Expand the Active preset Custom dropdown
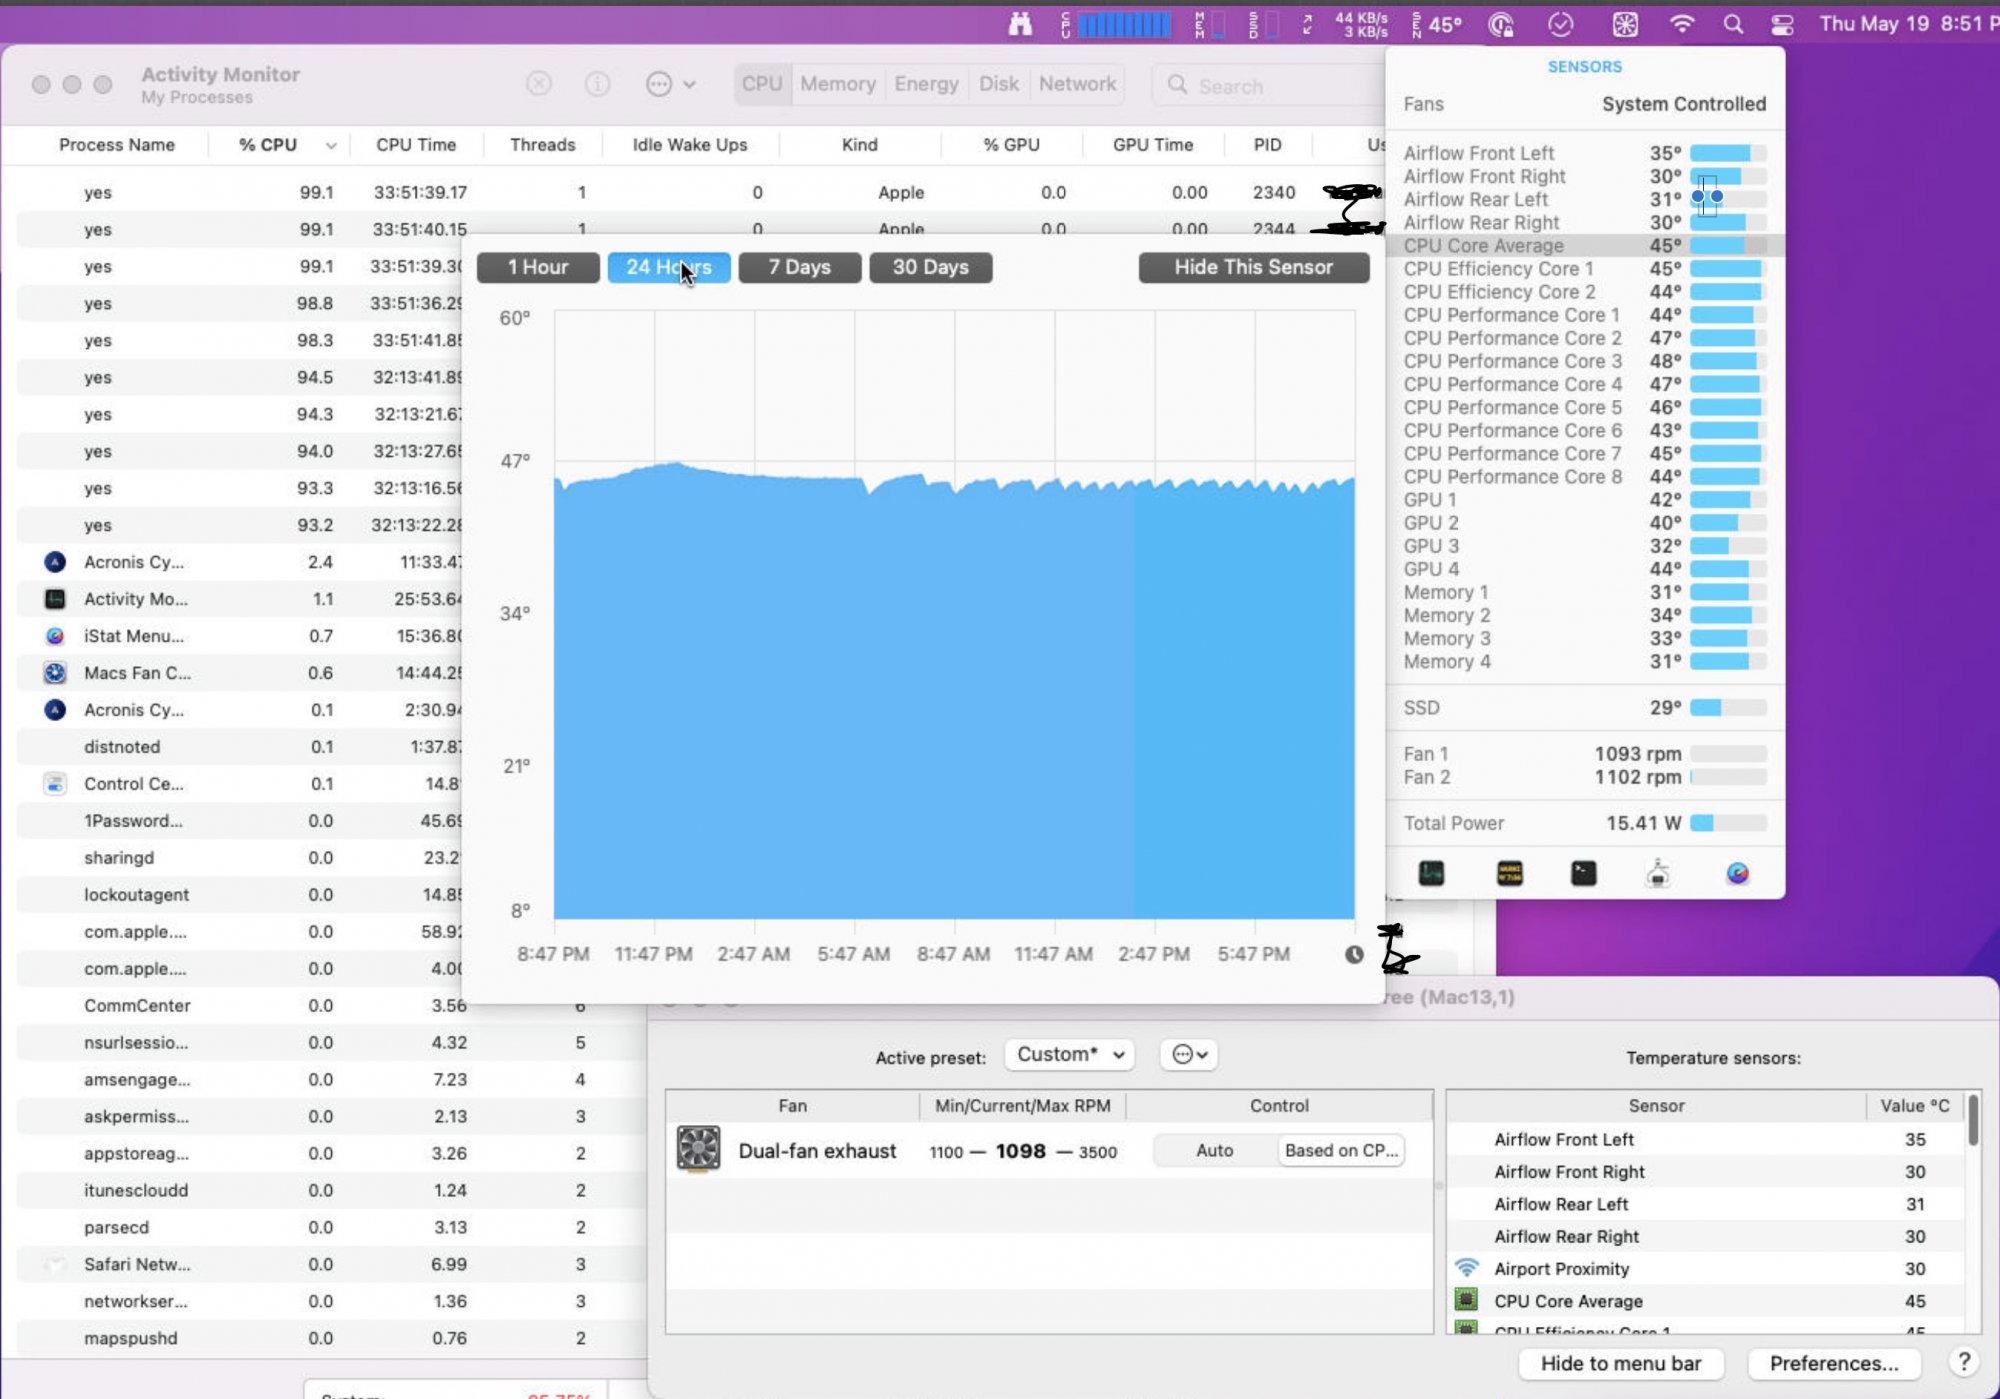2000x1399 pixels. point(1069,1054)
